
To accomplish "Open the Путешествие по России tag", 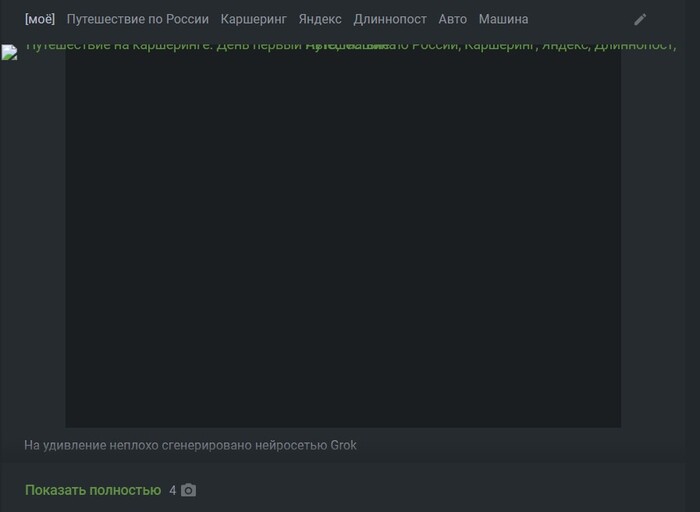I will point(138,19).
